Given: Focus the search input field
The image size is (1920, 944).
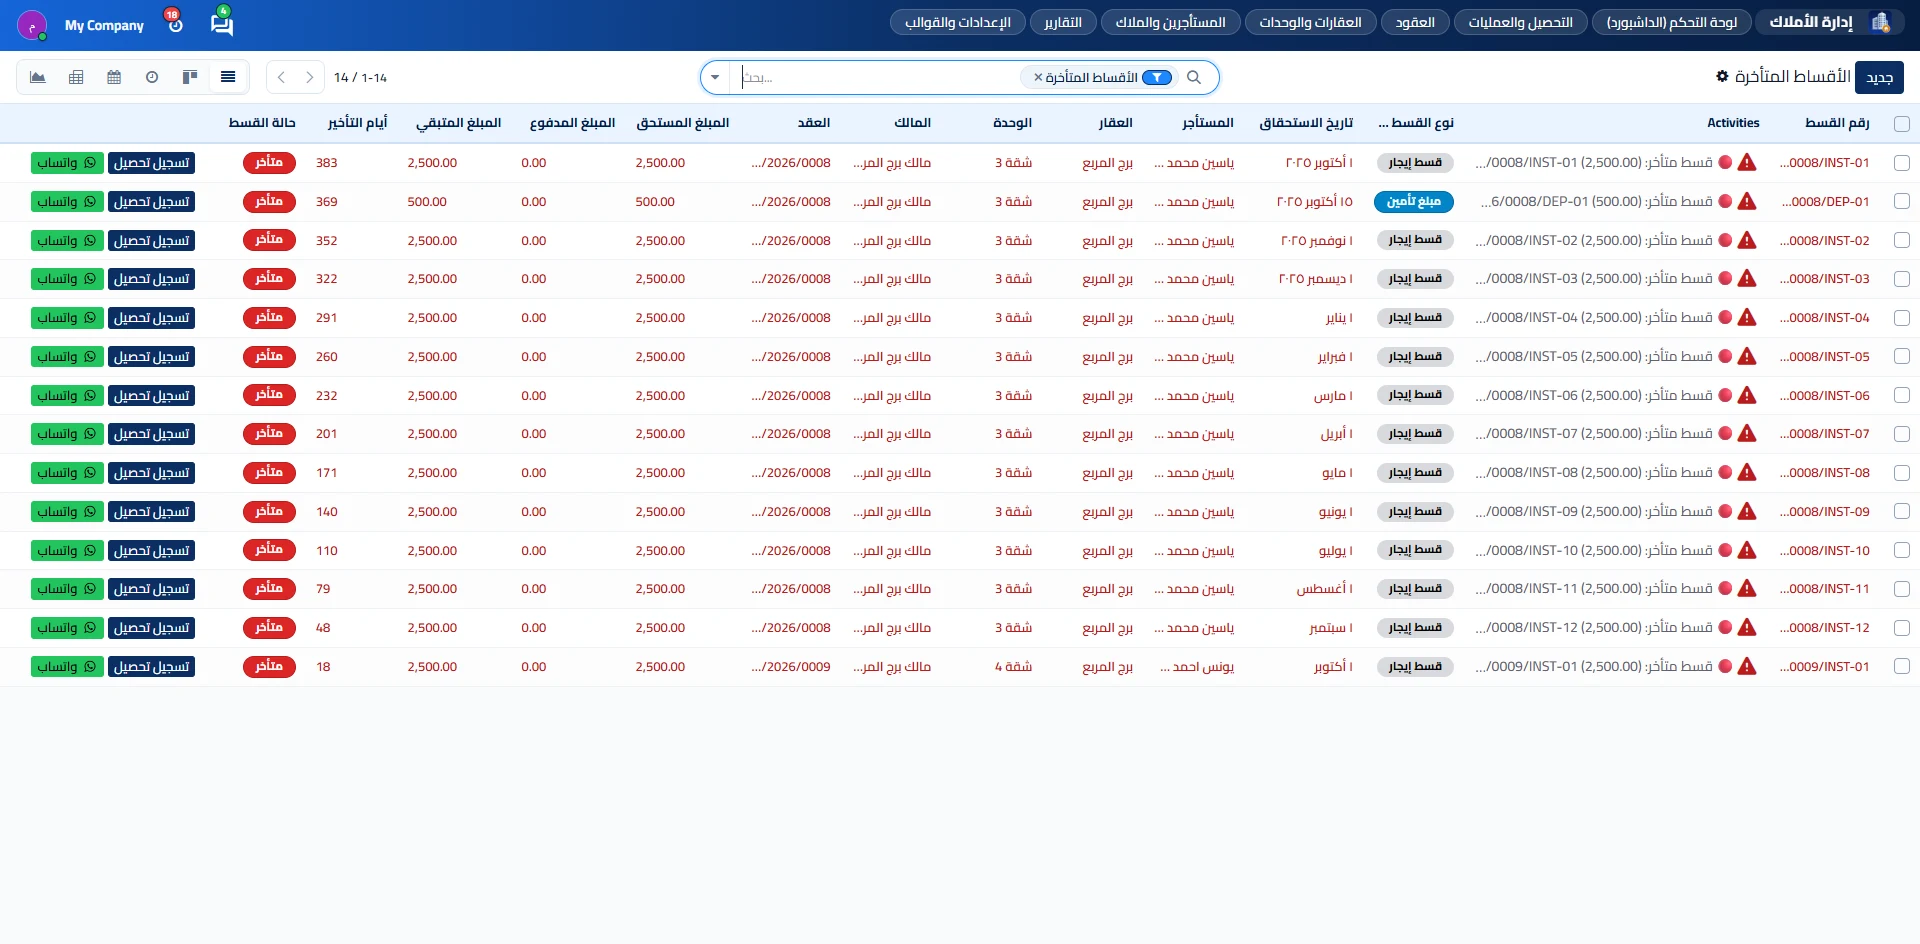Looking at the screenshot, I should tap(880, 77).
